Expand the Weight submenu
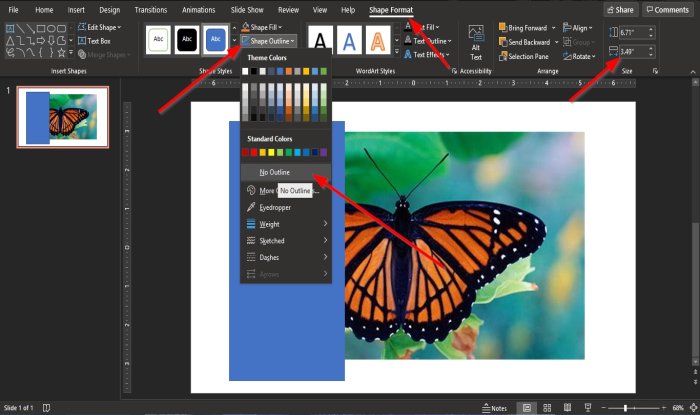The width and height of the screenshot is (700, 415). click(x=286, y=224)
